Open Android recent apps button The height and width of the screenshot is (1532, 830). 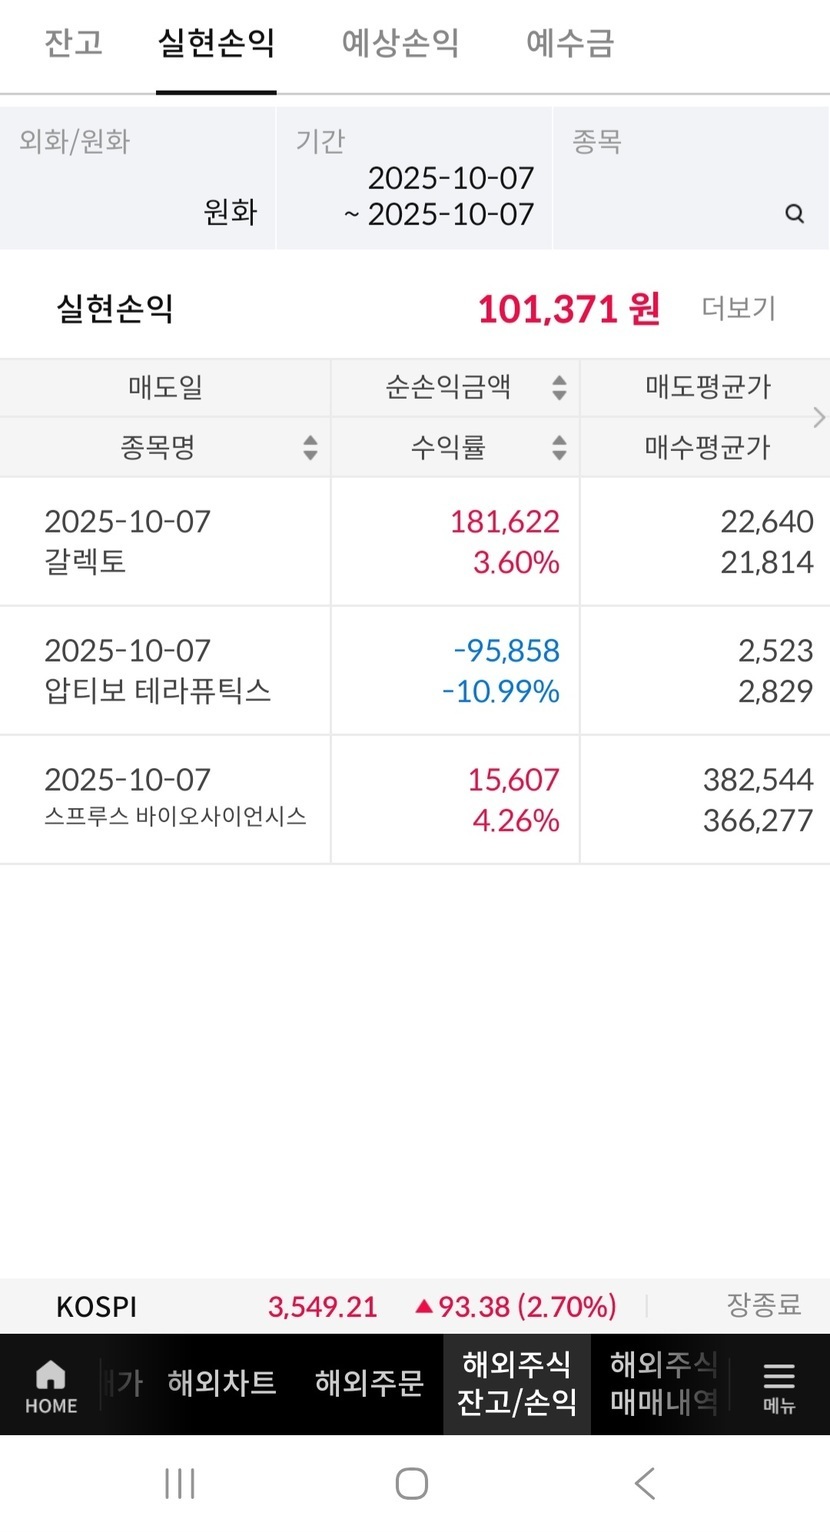tap(180, 1483)
